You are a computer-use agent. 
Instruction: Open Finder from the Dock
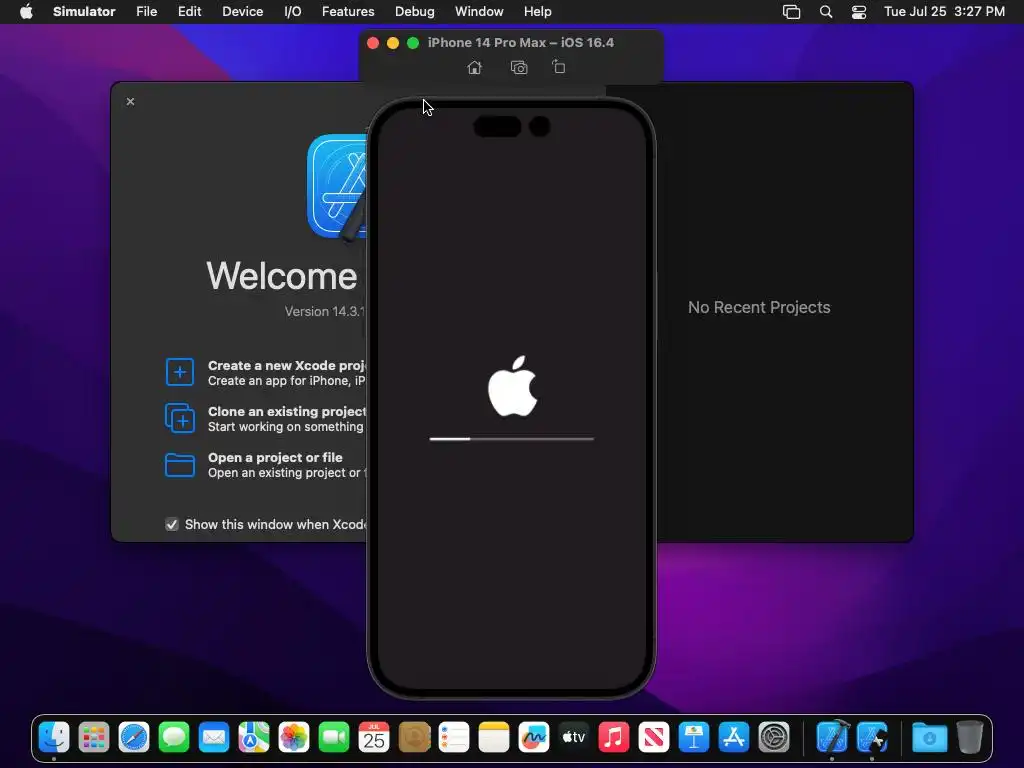54,737
